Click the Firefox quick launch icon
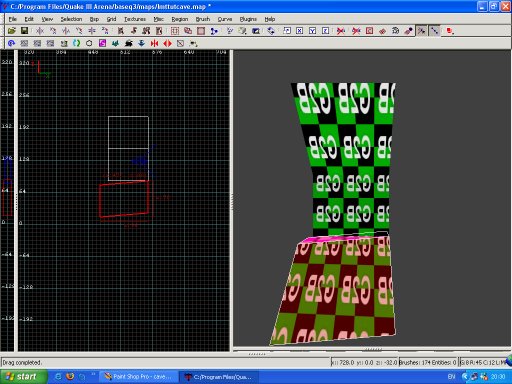 pos(70,377)
